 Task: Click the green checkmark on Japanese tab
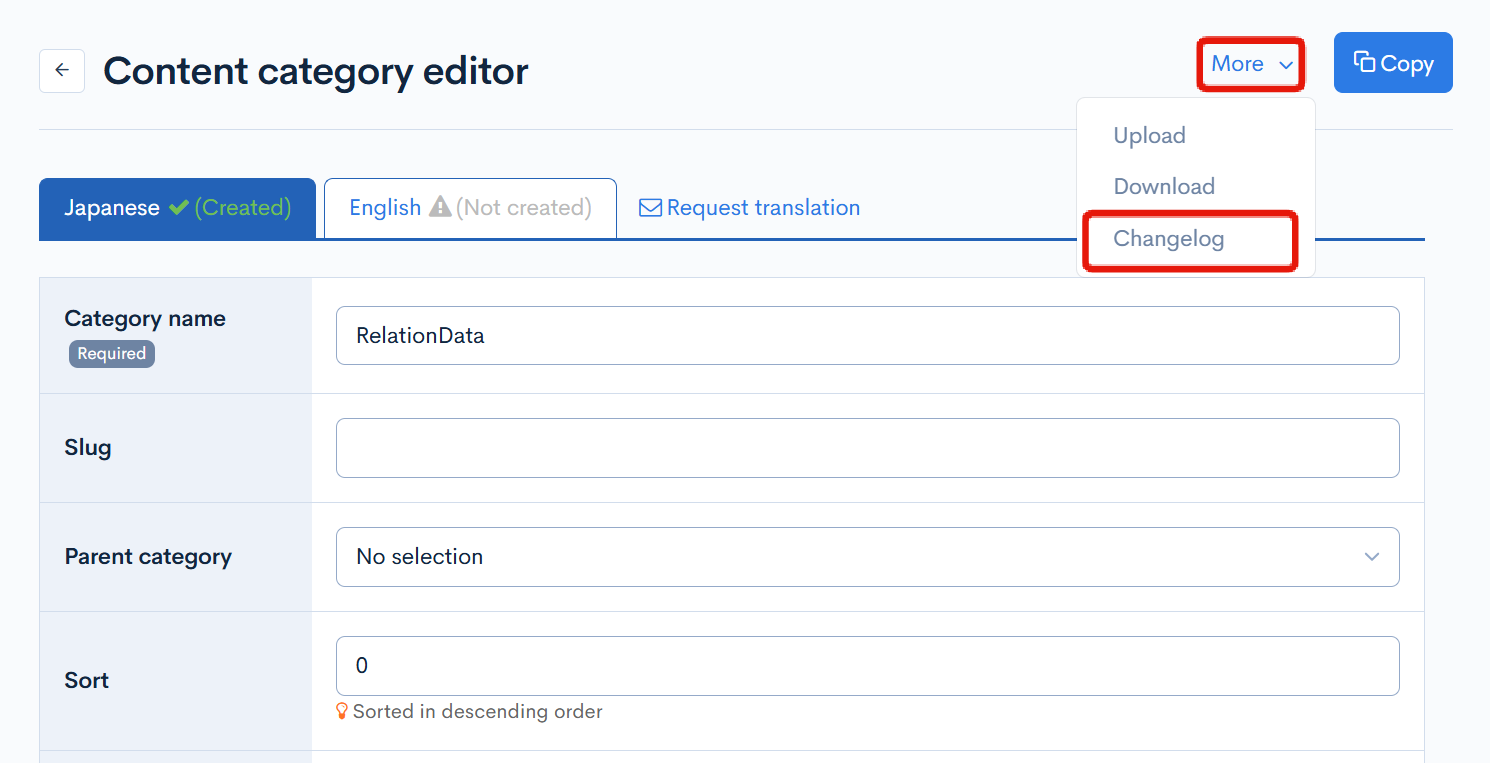point(179,208)
